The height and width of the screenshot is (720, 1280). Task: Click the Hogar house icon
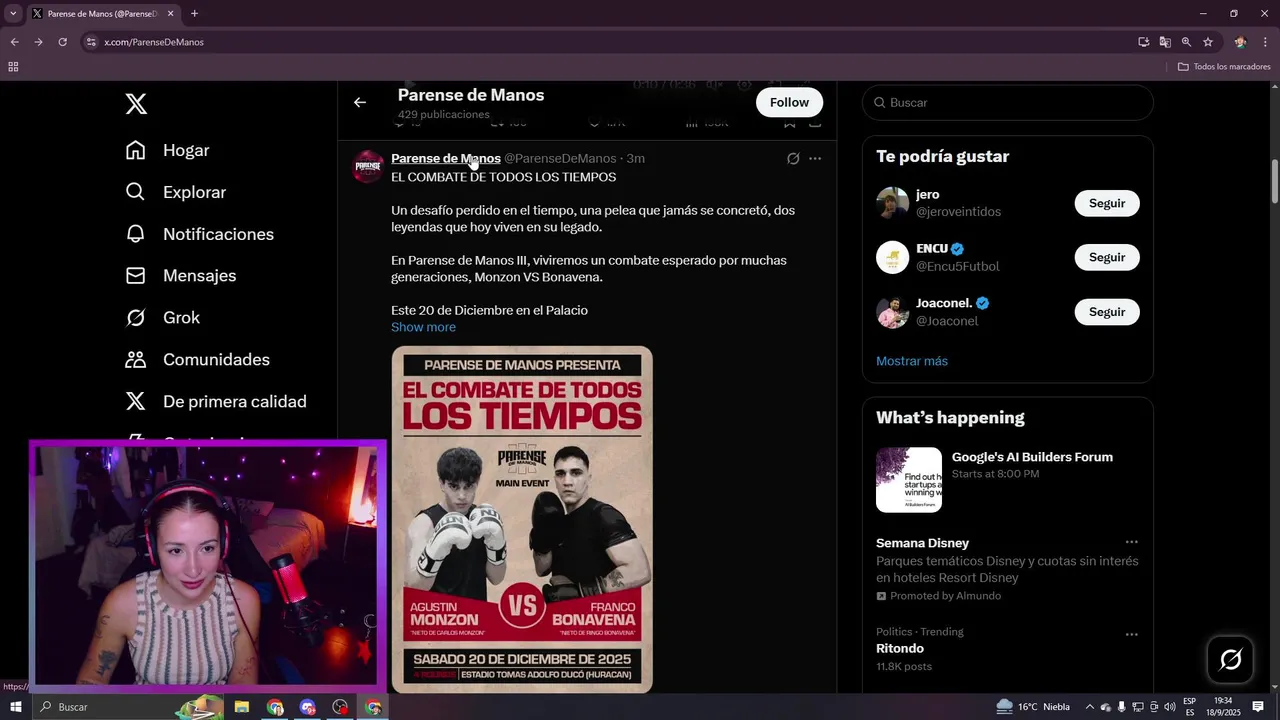pos(136,150)
